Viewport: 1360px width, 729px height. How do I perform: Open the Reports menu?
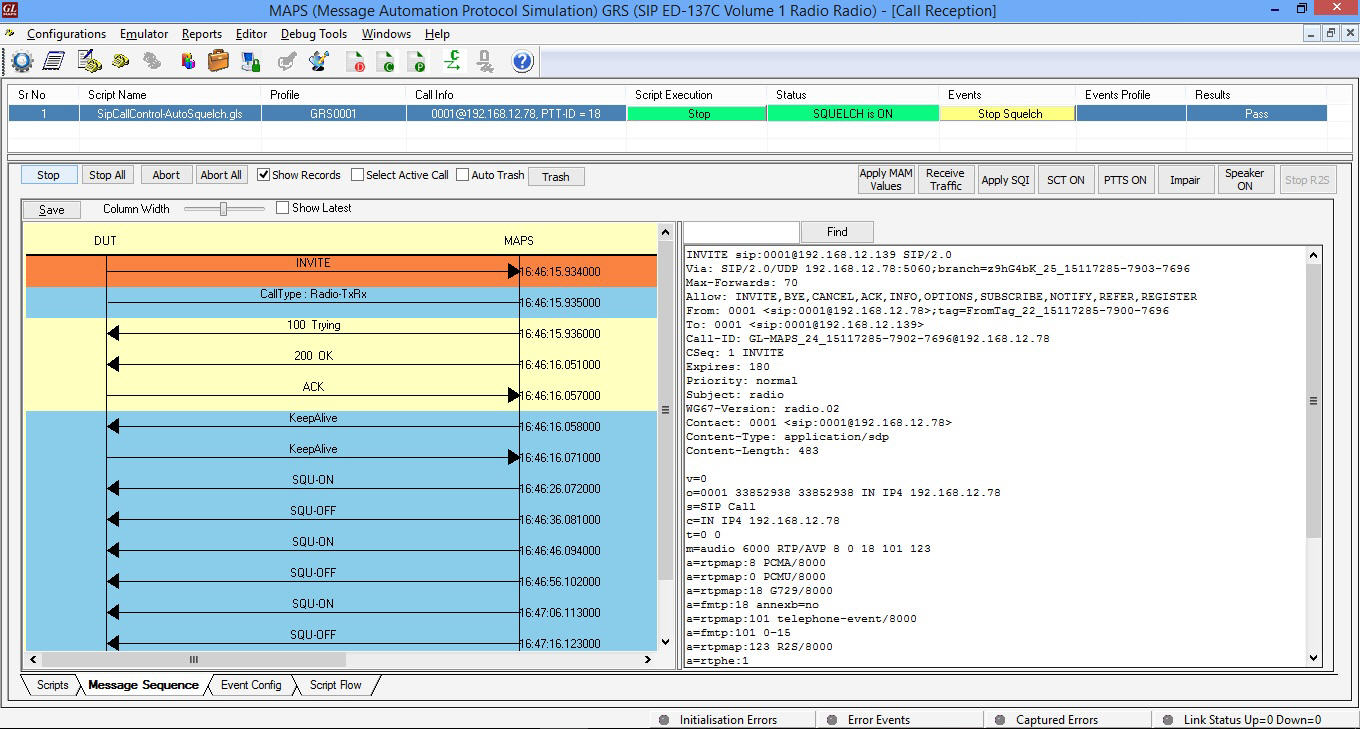(x=202, y=34)
